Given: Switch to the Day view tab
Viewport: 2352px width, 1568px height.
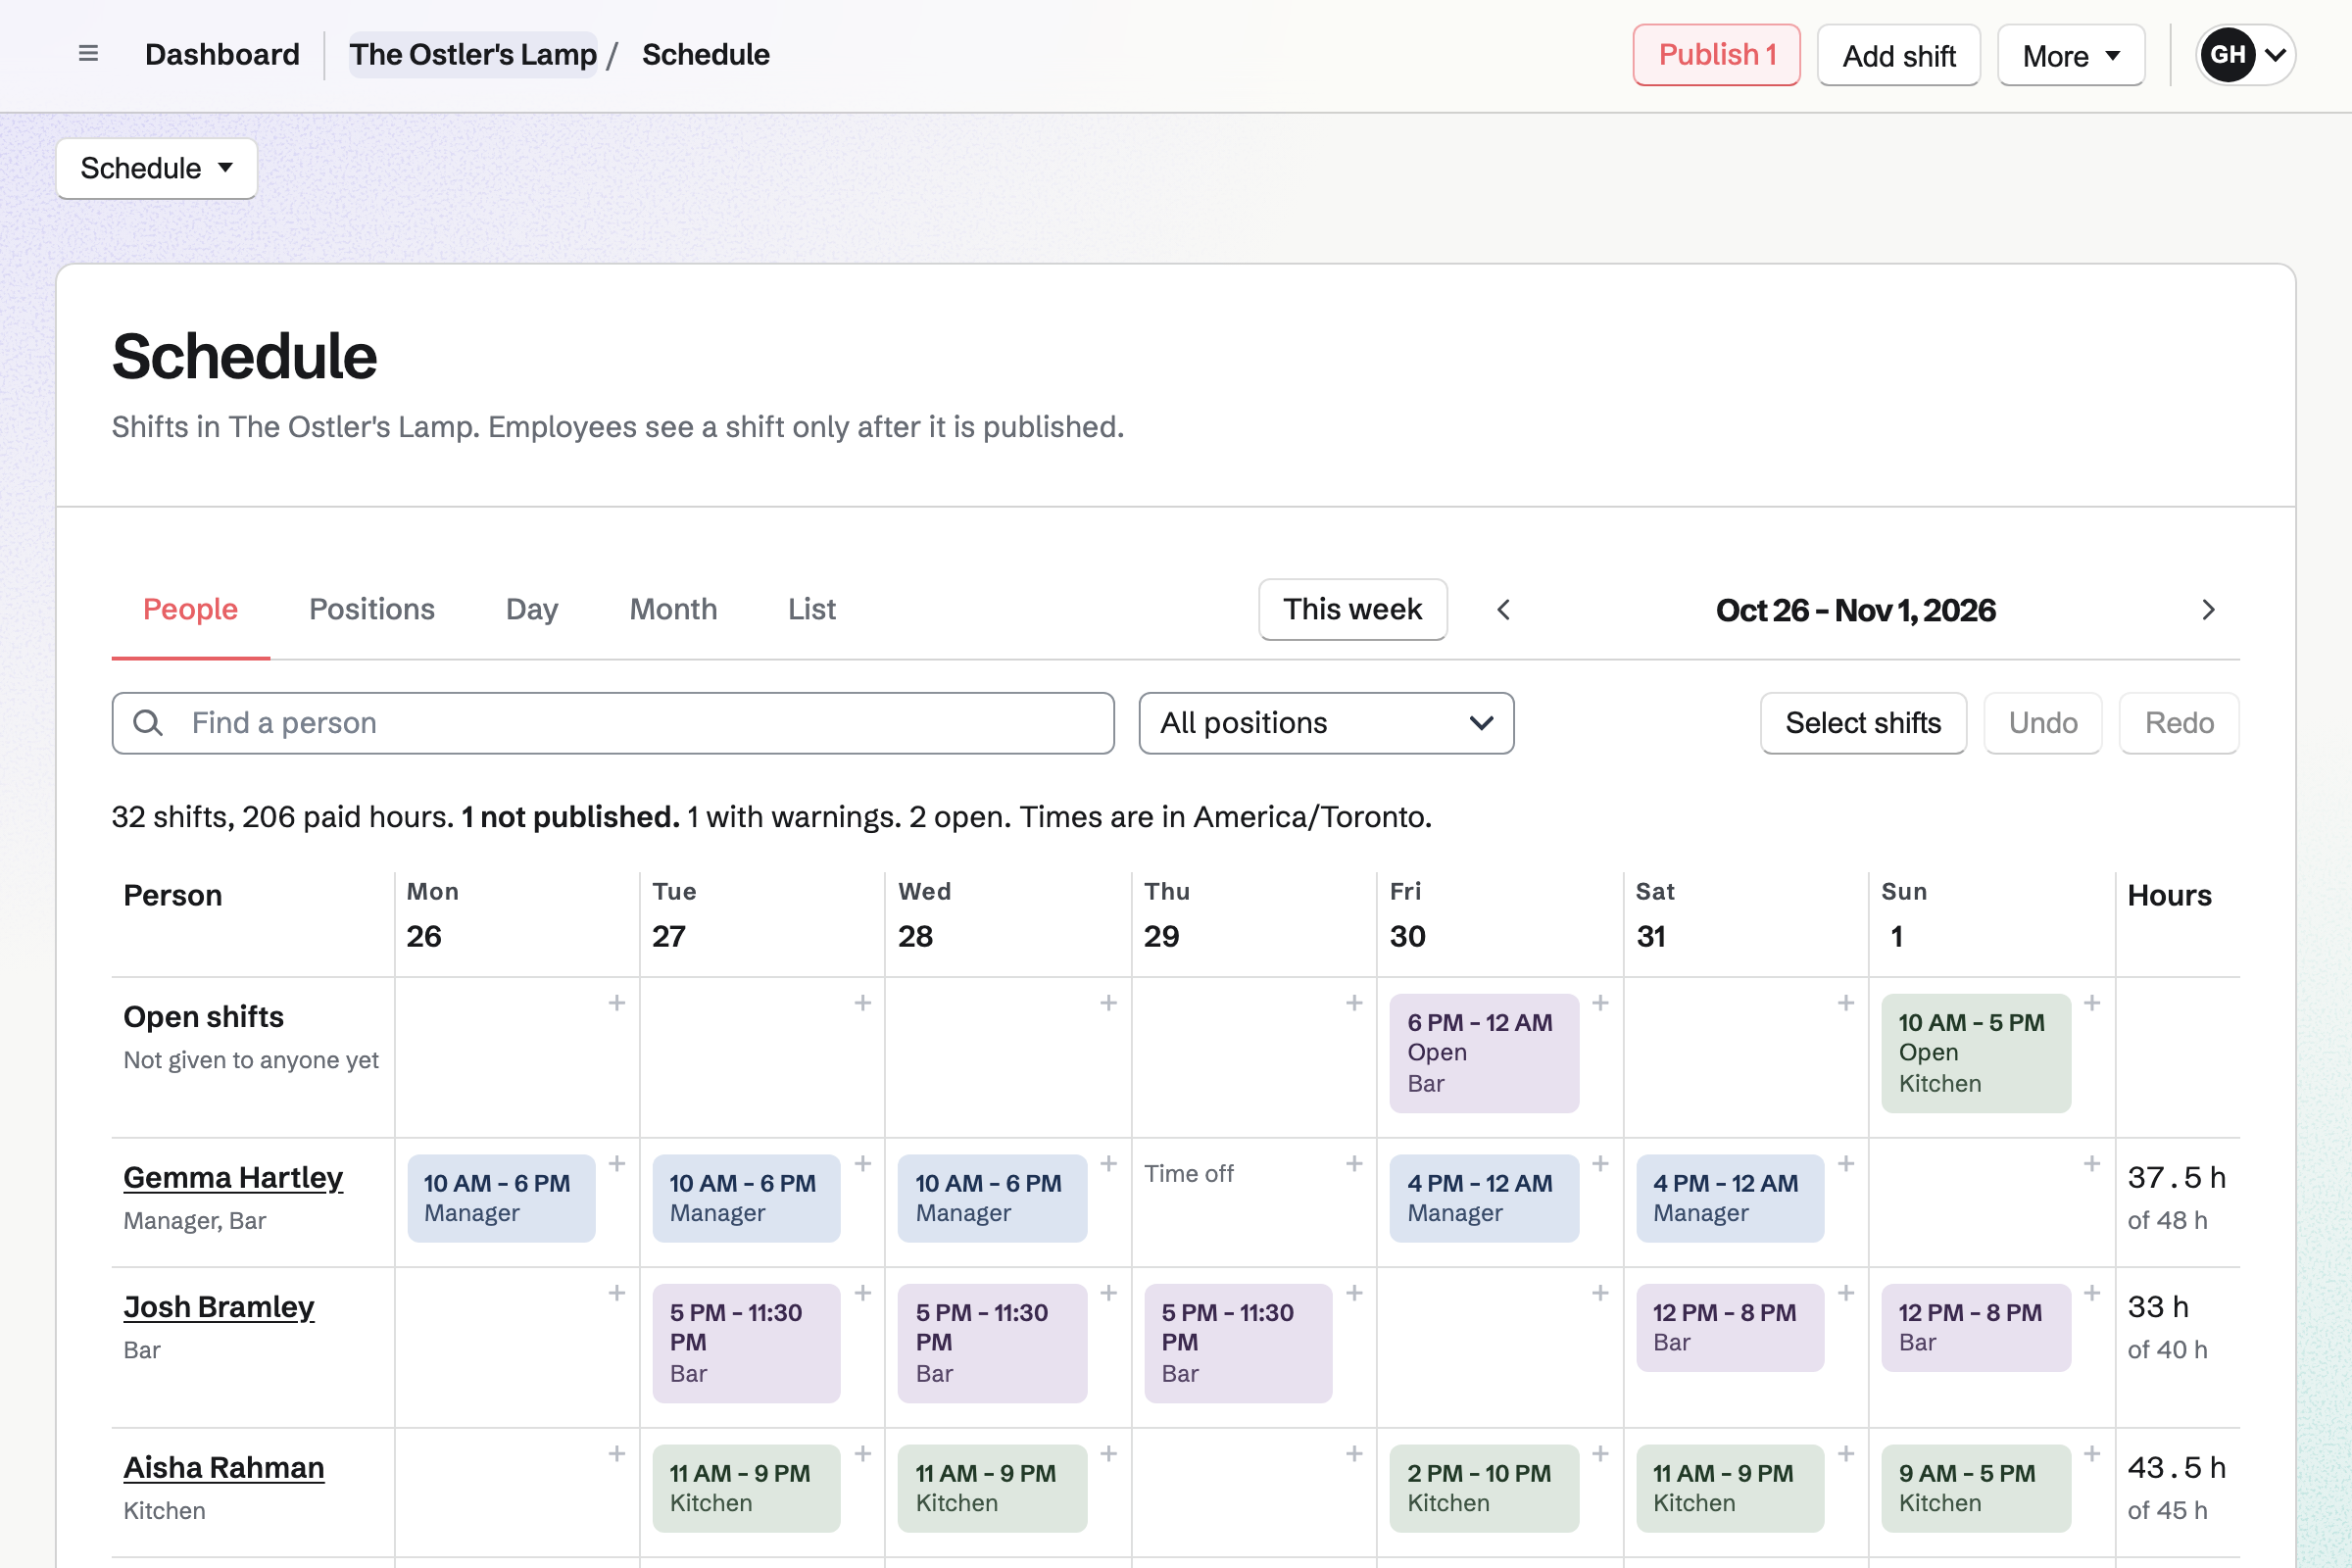Looking at the screenshot, I should coord(532,609).
